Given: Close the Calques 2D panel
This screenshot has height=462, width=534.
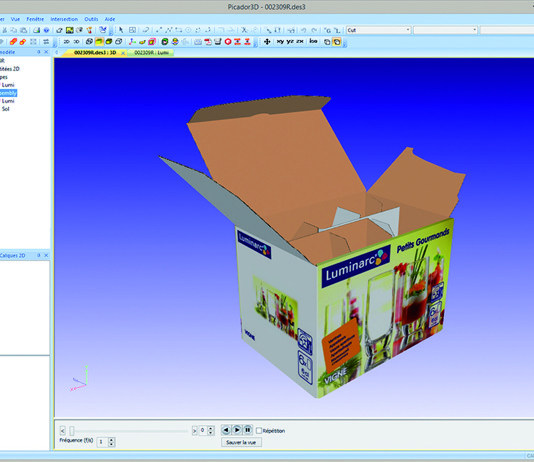Looking at the screenshot, I should [46, 255].
